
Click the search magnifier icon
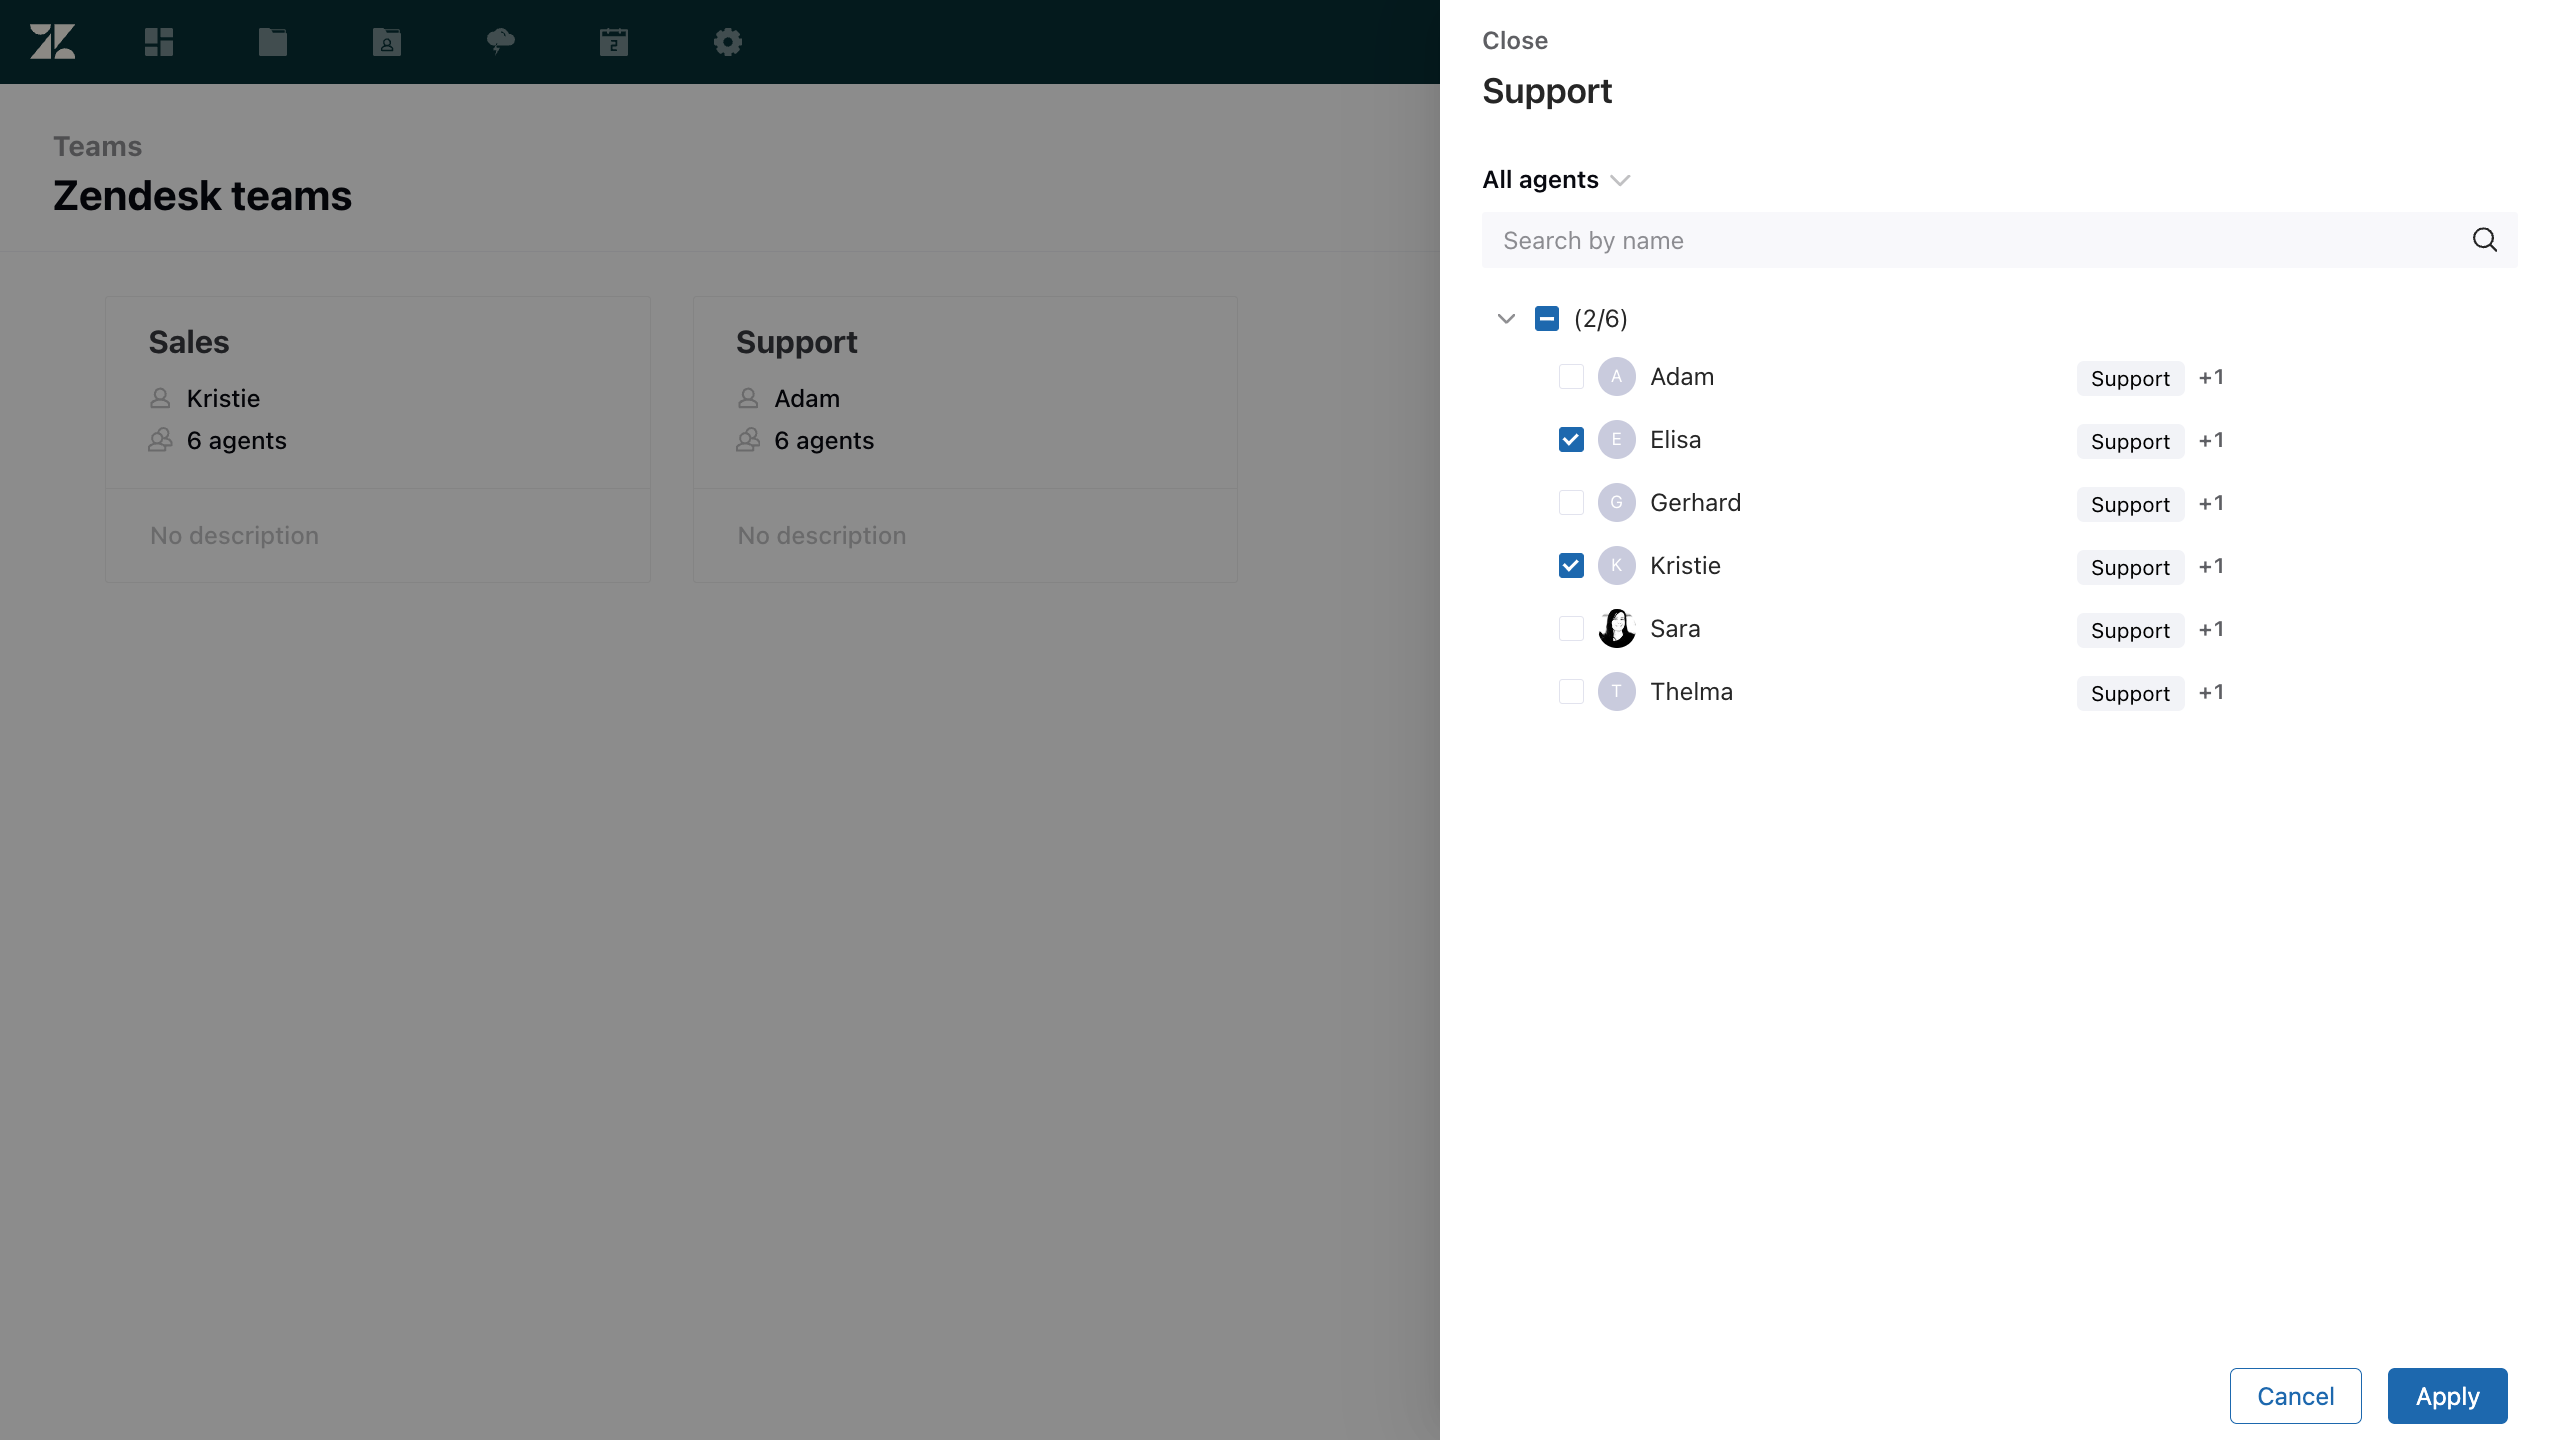click(x=2484, y=240)
